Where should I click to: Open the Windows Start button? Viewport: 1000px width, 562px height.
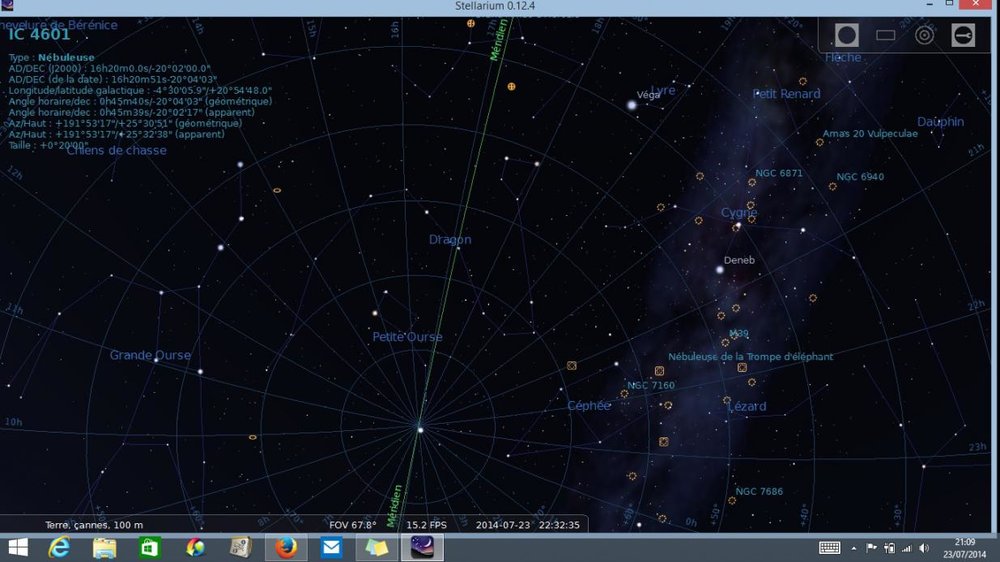(x=18, y=547)
